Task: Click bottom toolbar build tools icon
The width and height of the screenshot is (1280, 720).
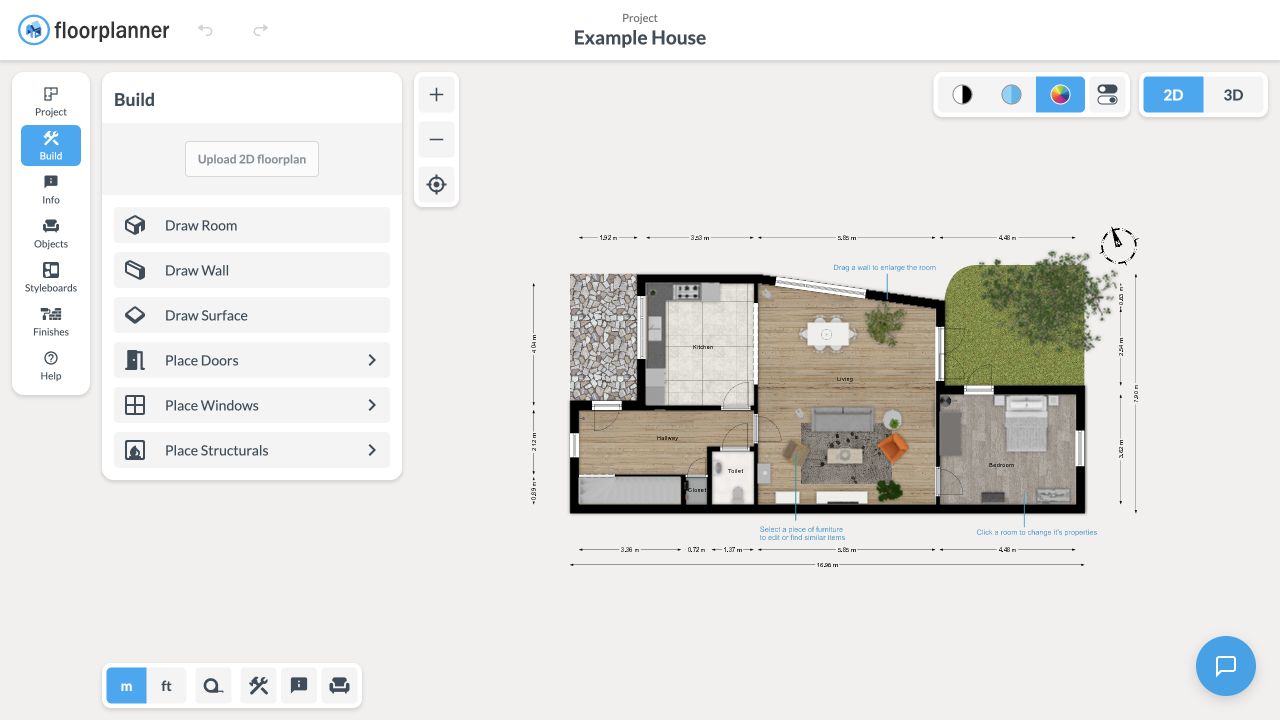Action: pyautogui.click(x=259, y=686)
